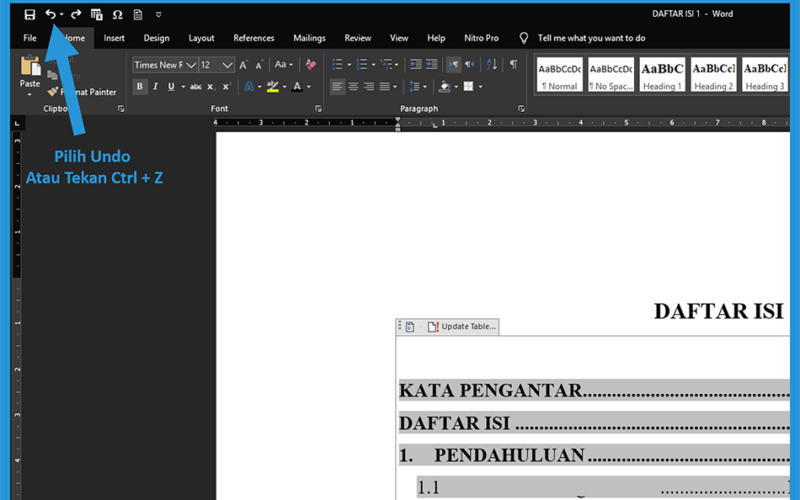This screenshot has height=500, width=800.
Task: Set right-to-left text direction
Action: tap(469, 64)
